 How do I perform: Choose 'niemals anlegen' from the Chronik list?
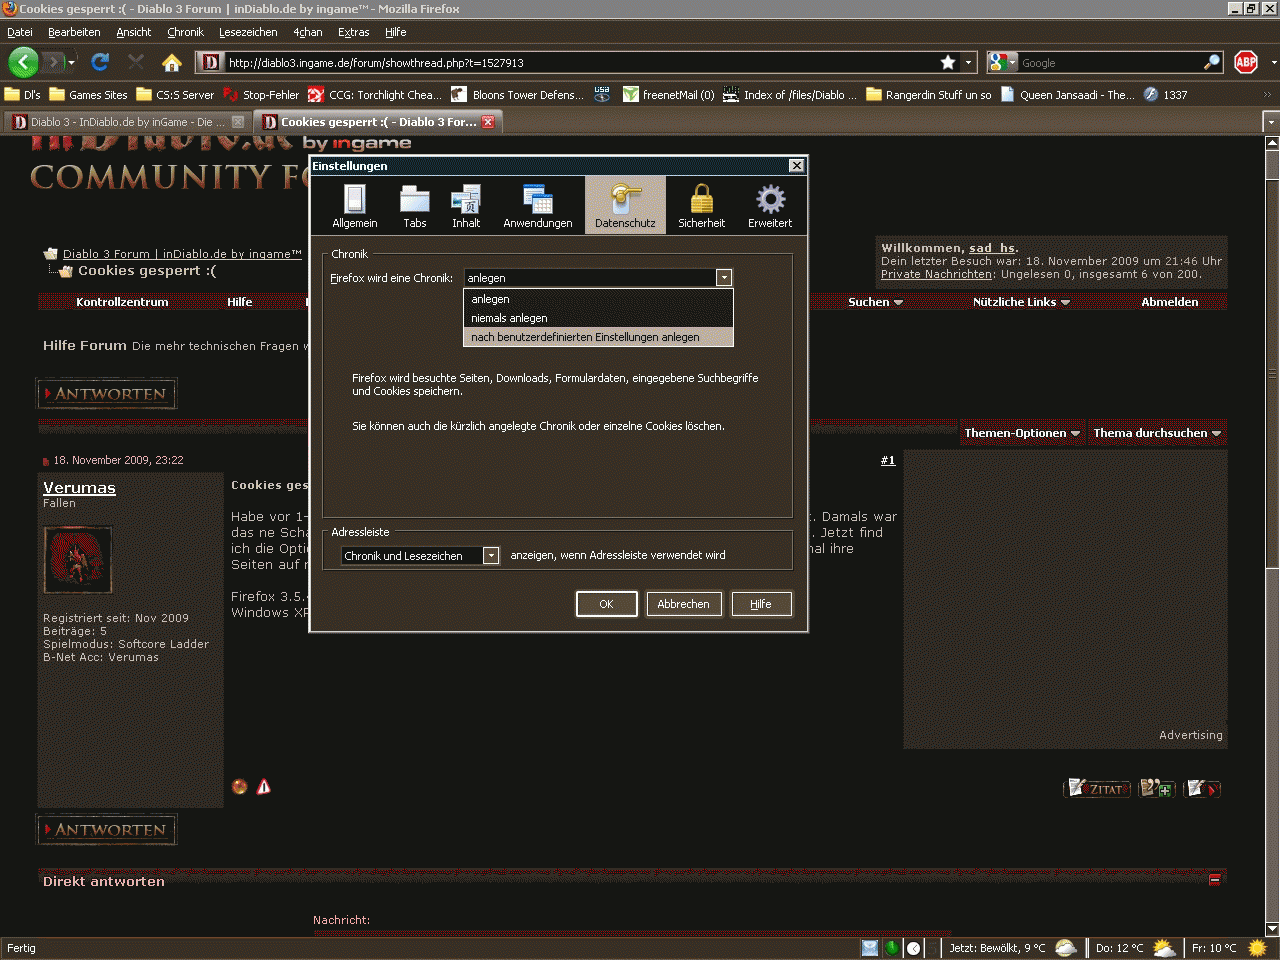point(509,318)
